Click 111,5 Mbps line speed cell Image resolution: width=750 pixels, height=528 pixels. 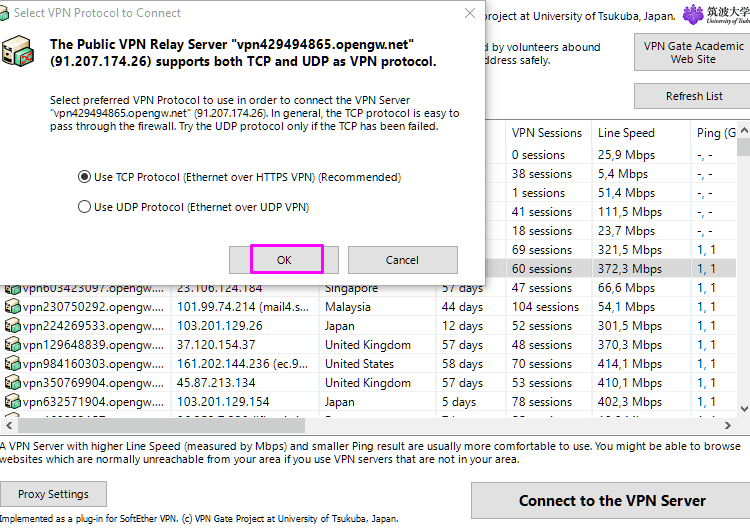pyautogui.click(x=629, y=212)
